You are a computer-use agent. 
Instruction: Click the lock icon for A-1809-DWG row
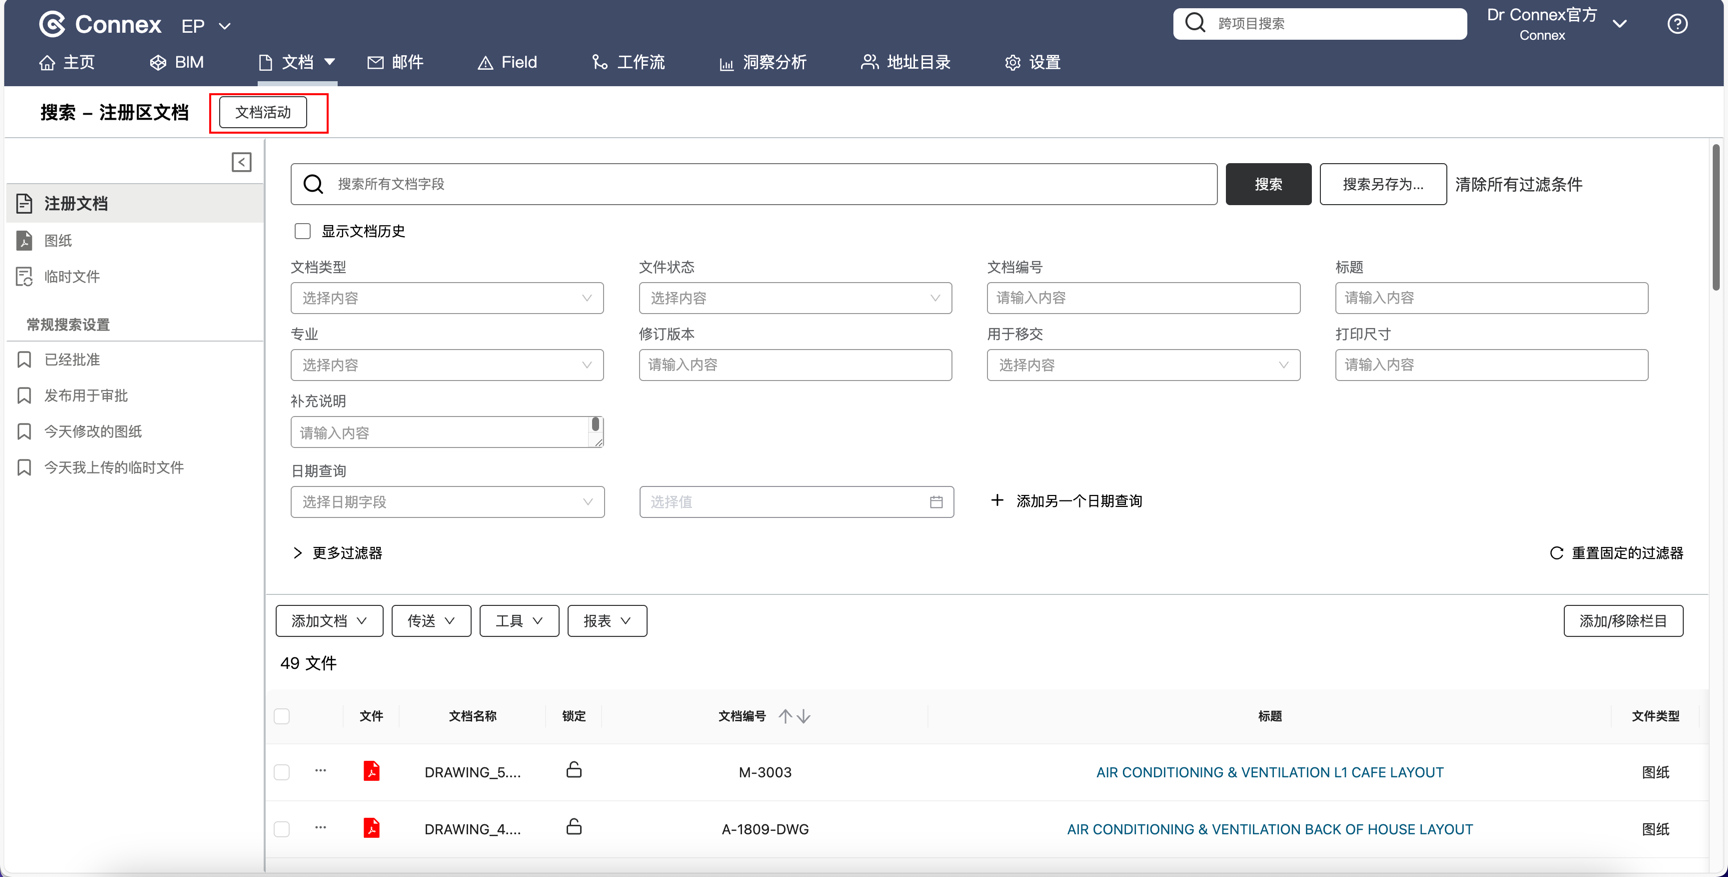(x=574, y=827)
